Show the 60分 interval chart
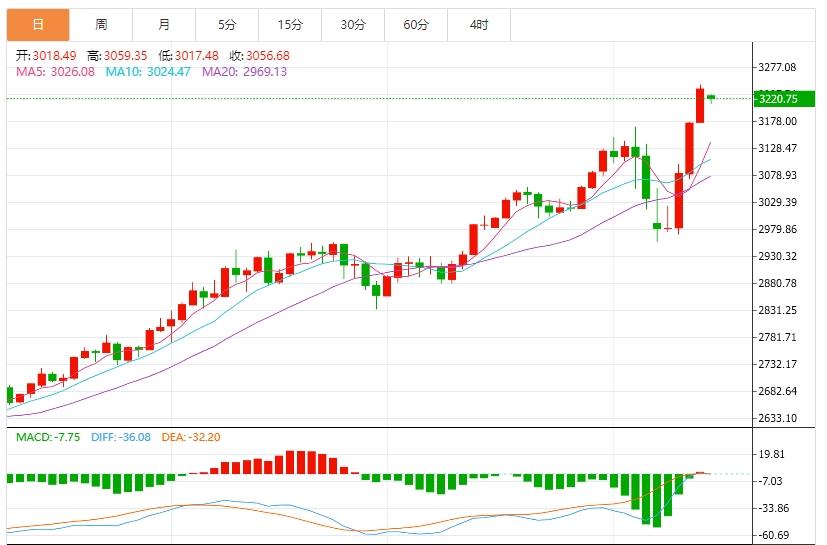Image resolution: width=827 pixels, height=545 pixels. (415, 24)
